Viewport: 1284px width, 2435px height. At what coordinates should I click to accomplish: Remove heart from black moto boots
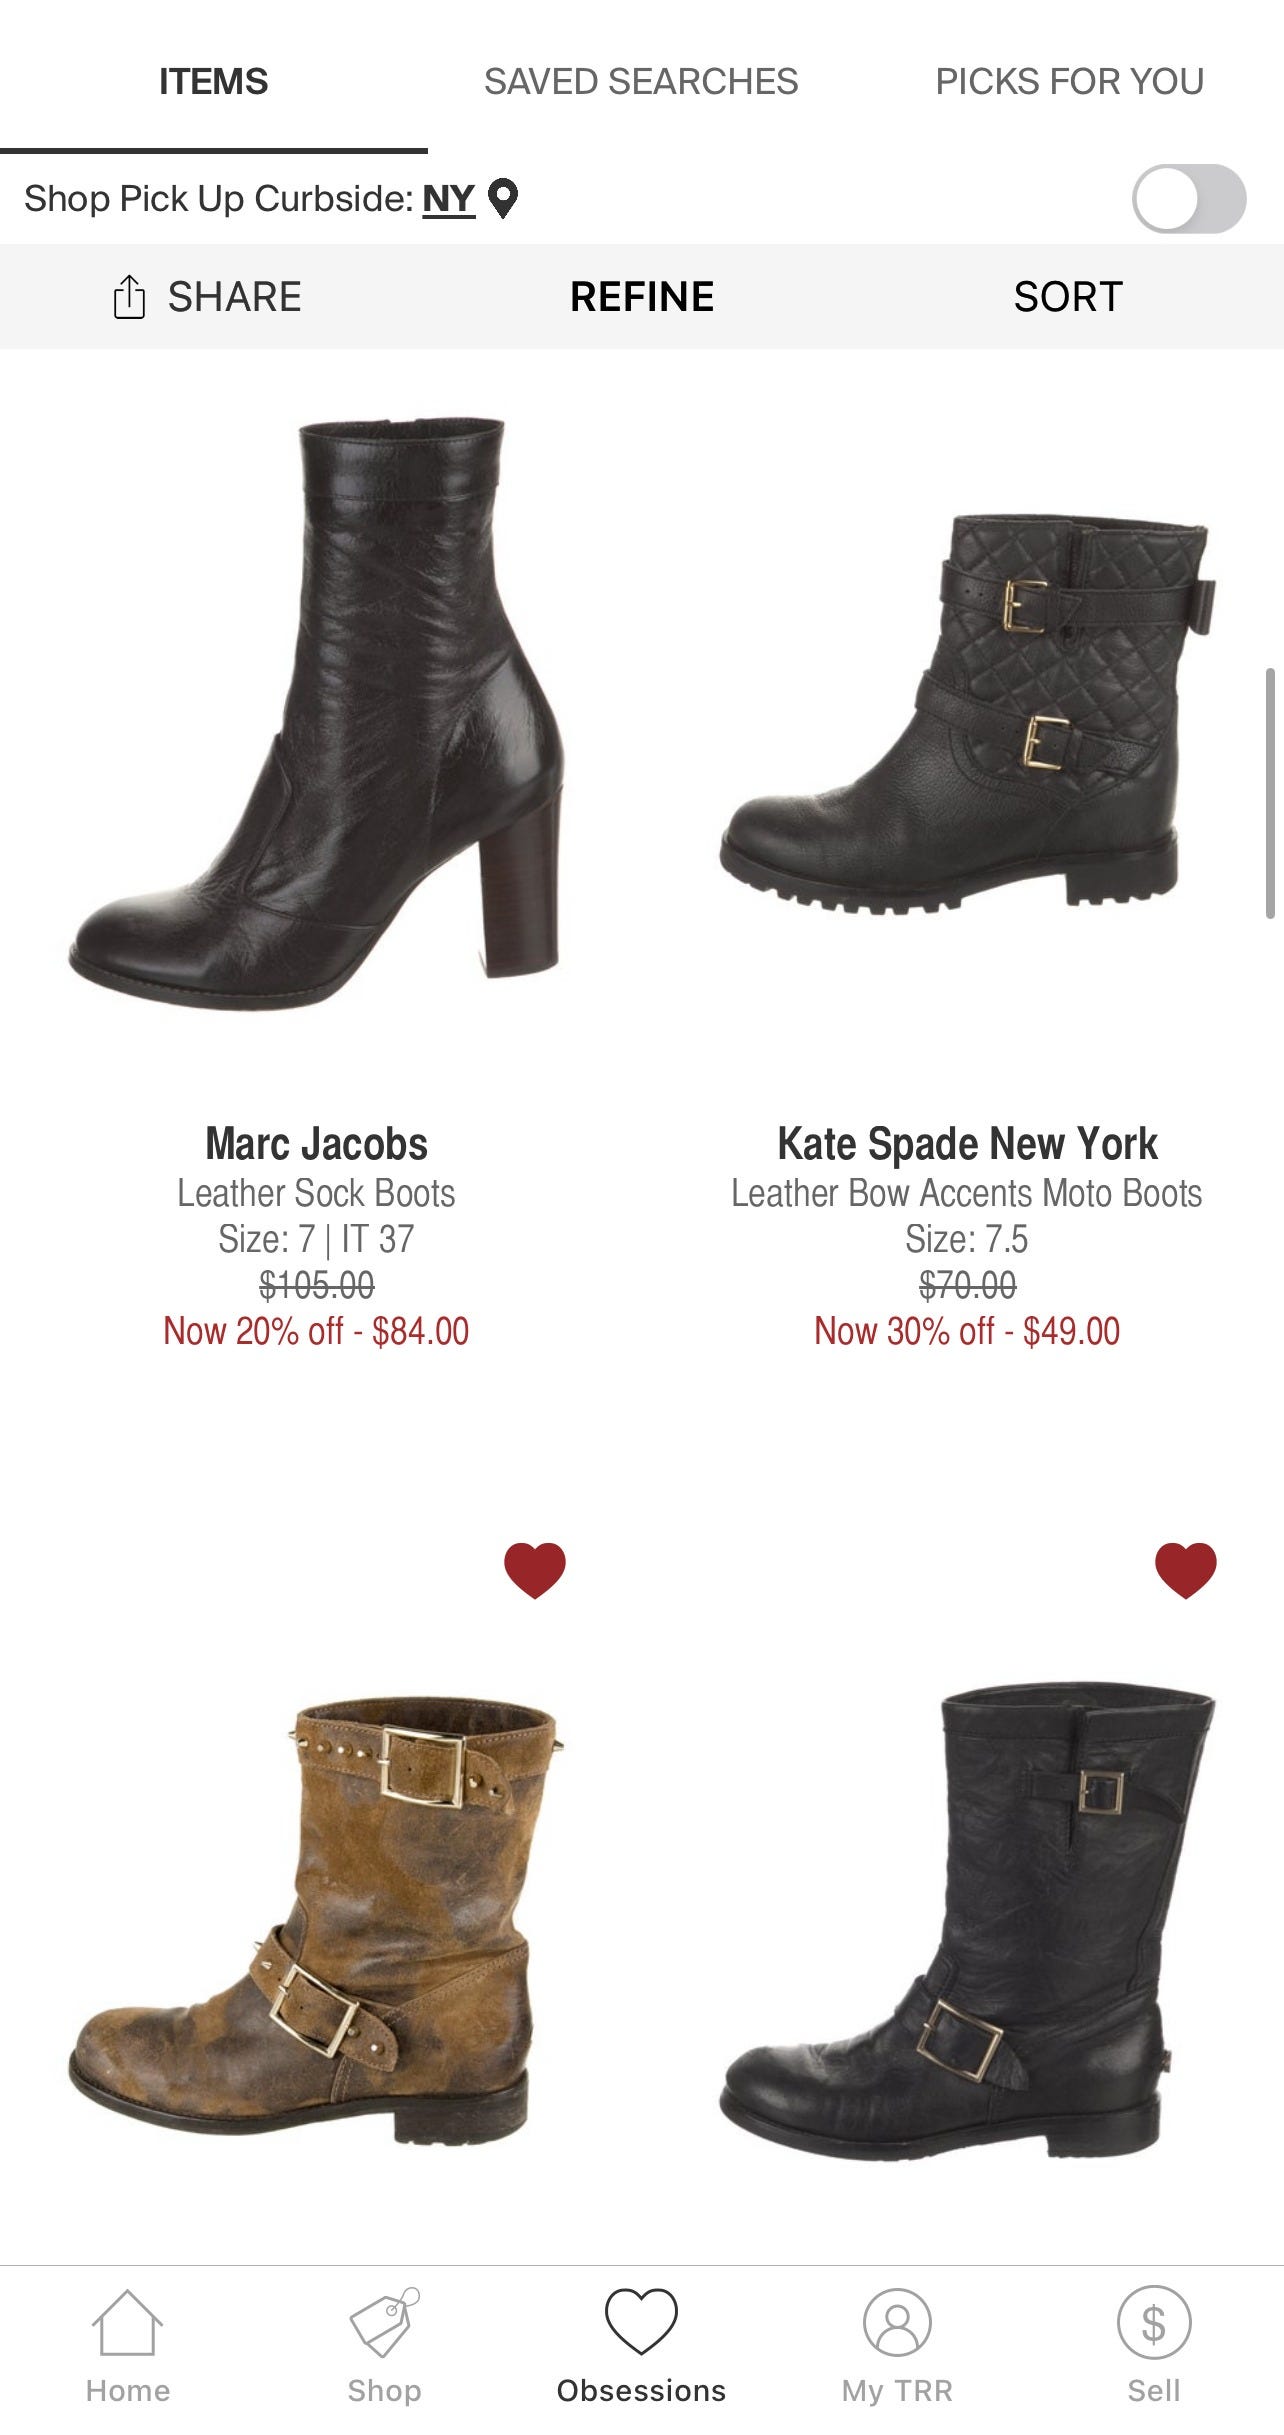[1186, 1570]
